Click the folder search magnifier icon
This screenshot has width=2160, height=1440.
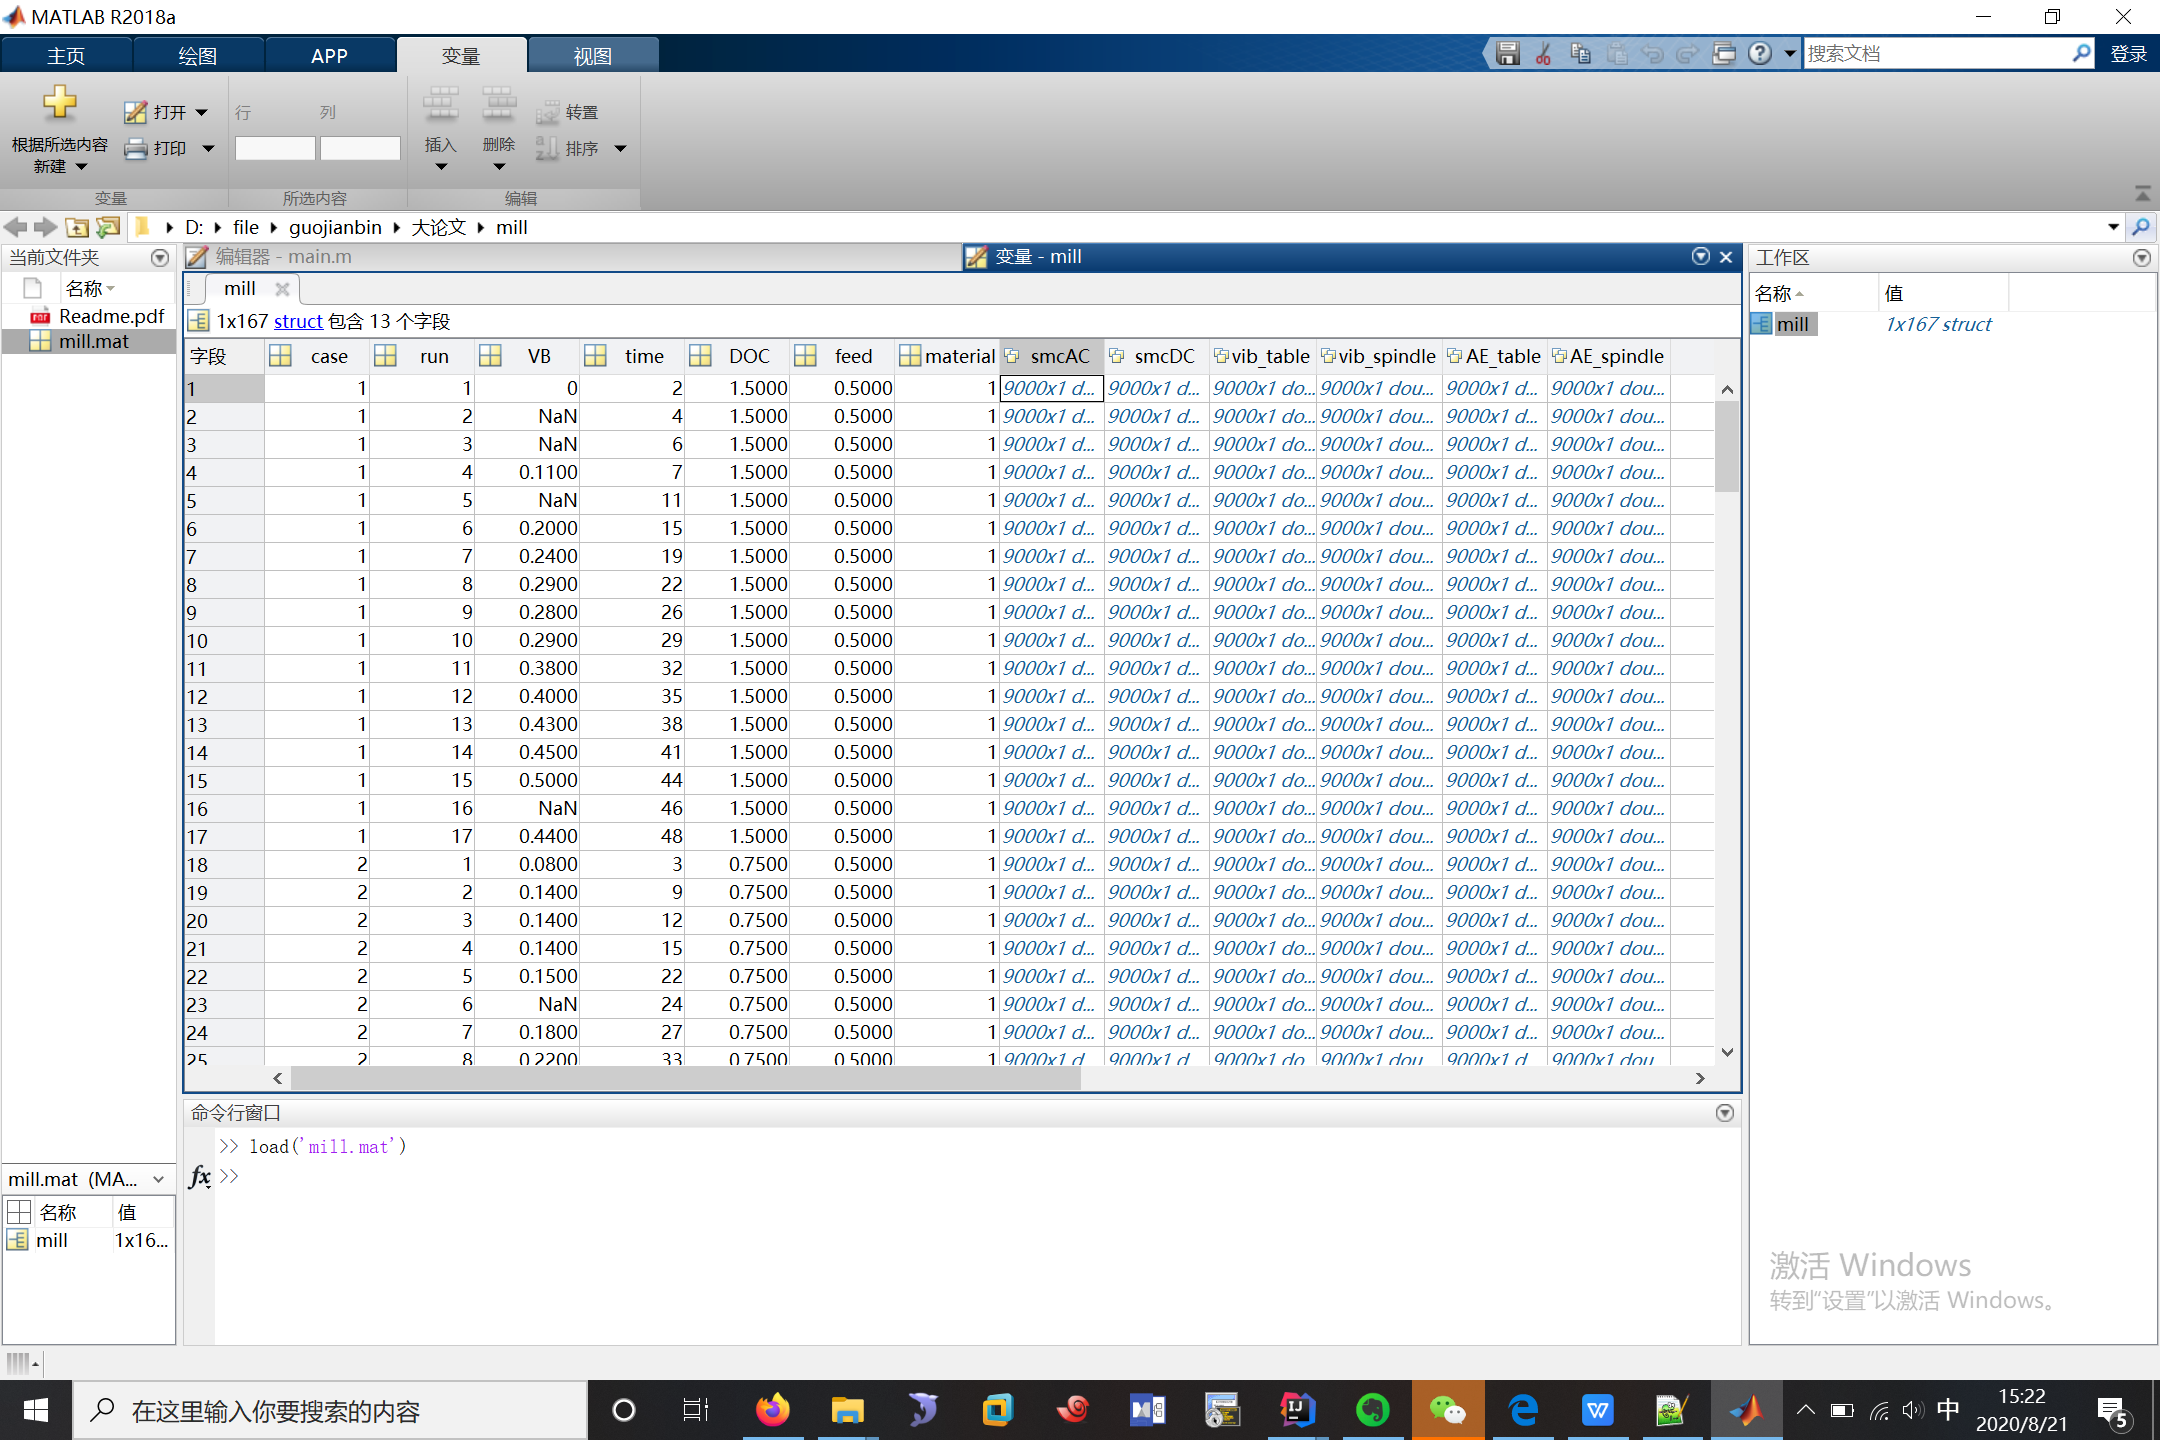[2140, 228]
